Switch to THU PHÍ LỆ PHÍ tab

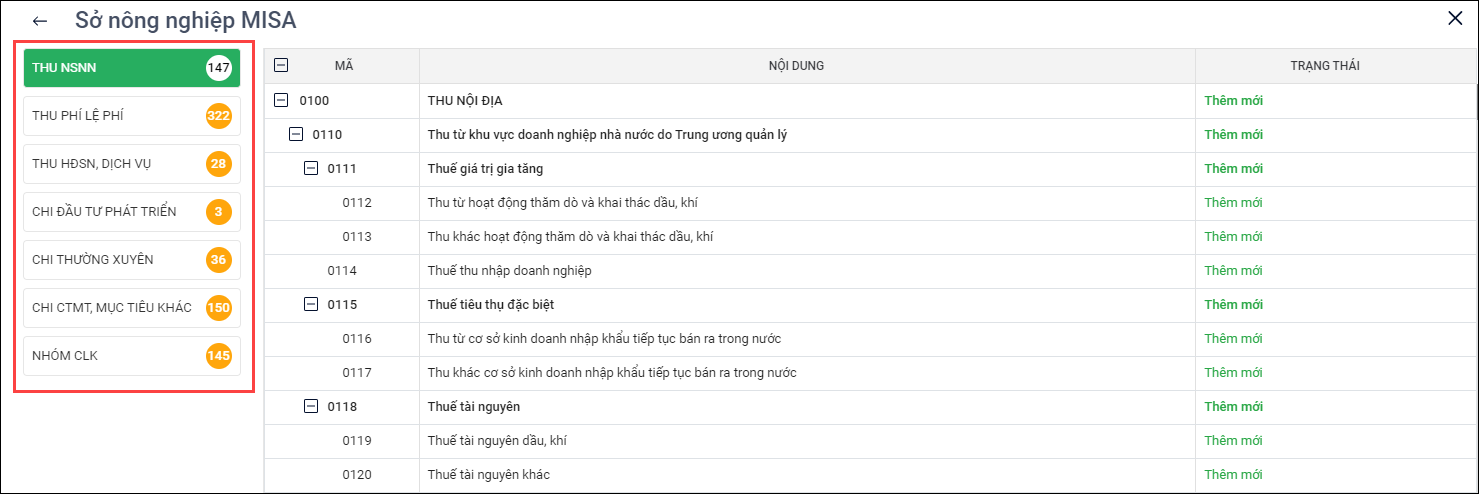[132, 116]
